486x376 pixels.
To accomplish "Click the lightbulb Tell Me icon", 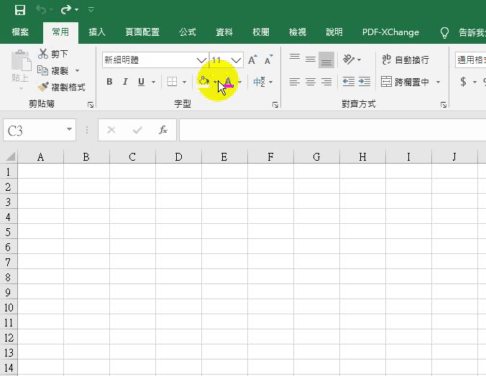I will tap(444, 33).
